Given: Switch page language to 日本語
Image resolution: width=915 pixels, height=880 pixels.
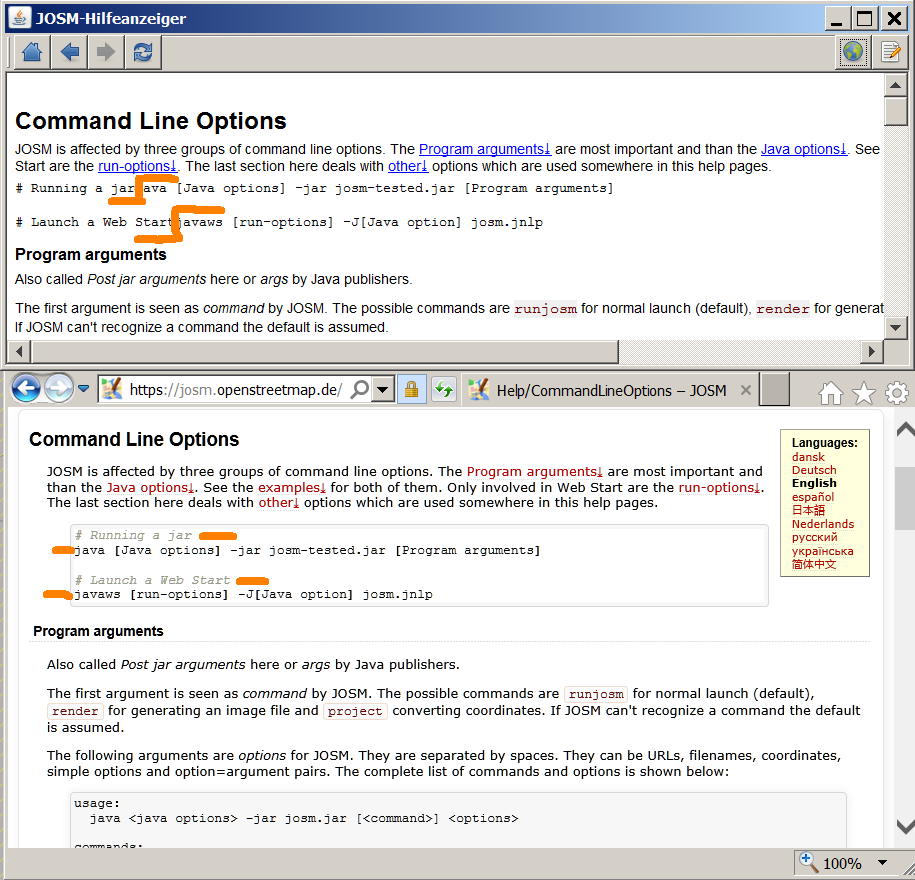Looking at the screenshot, I should [808, 511].
